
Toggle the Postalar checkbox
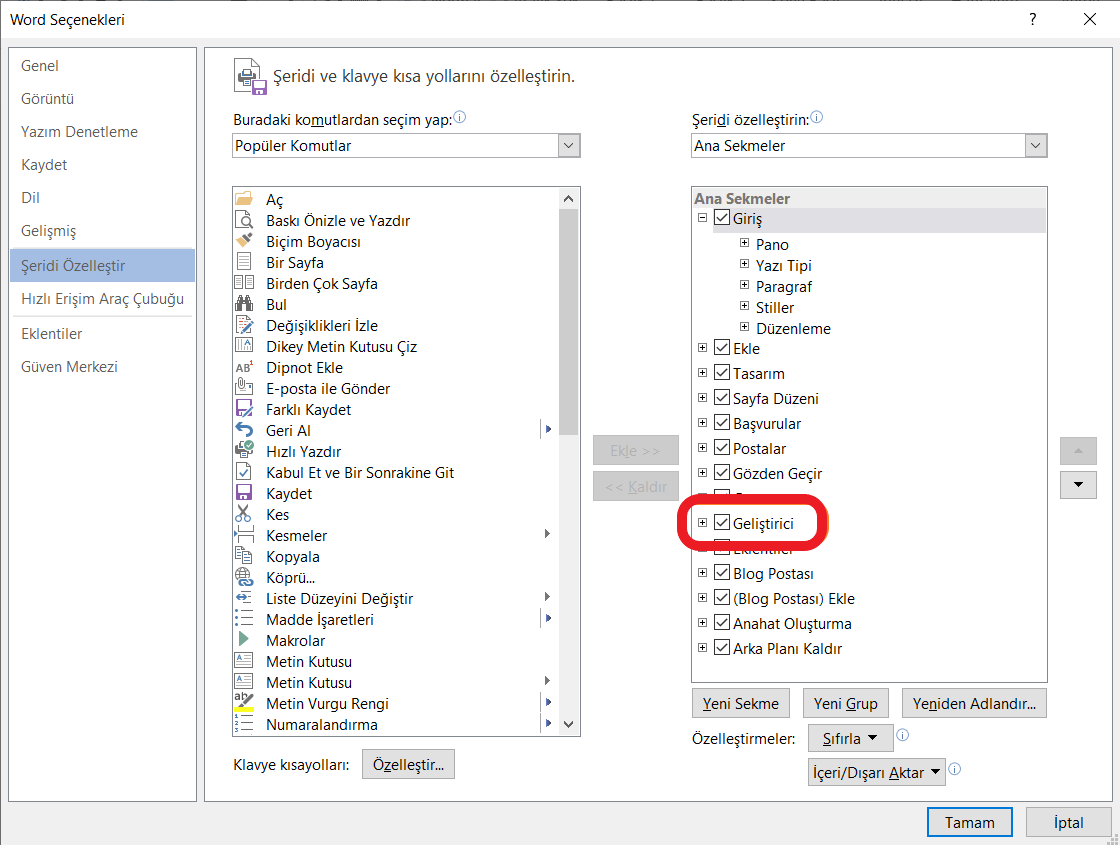pyautogui.click(x=722, y=448)
